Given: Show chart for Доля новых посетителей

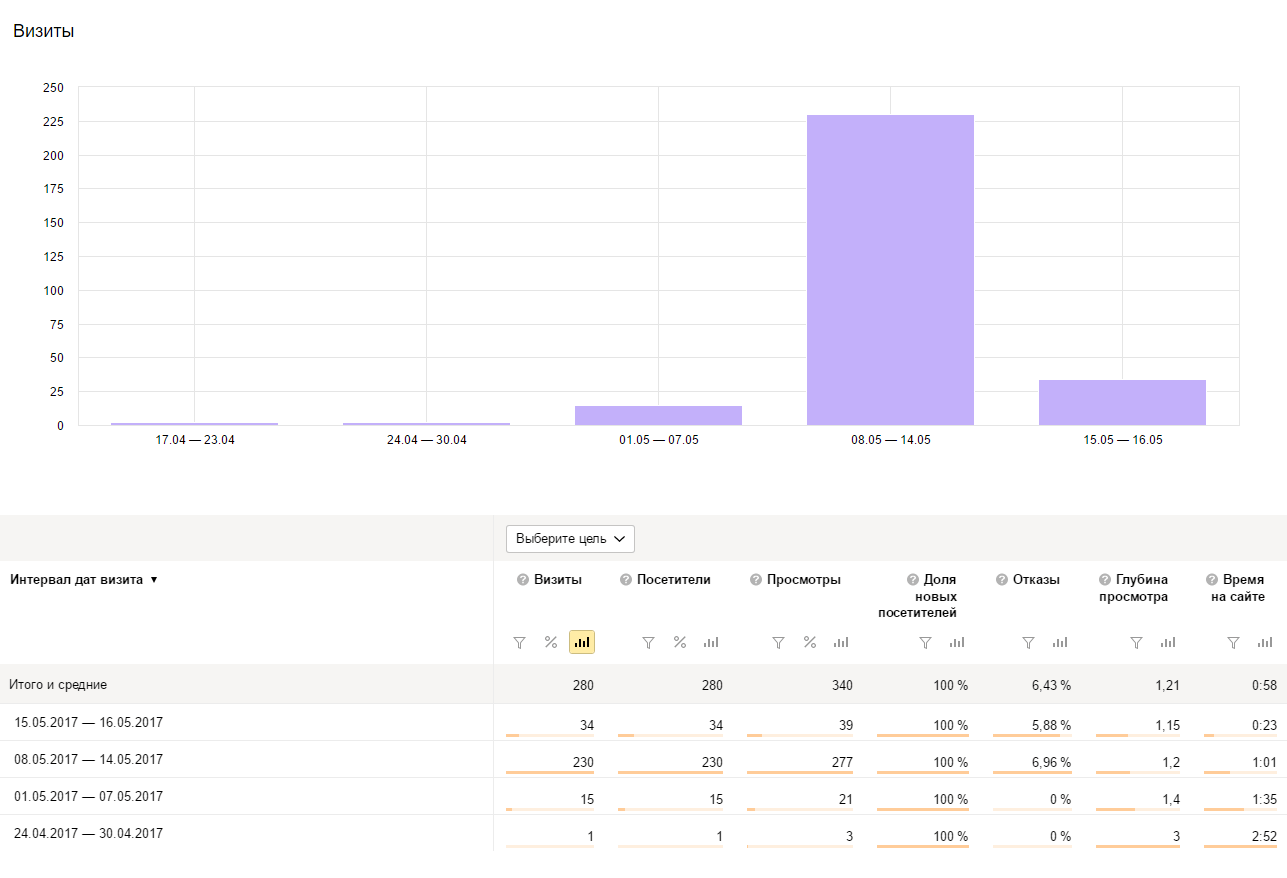Looking at the screenshot, I should (957, 642).
